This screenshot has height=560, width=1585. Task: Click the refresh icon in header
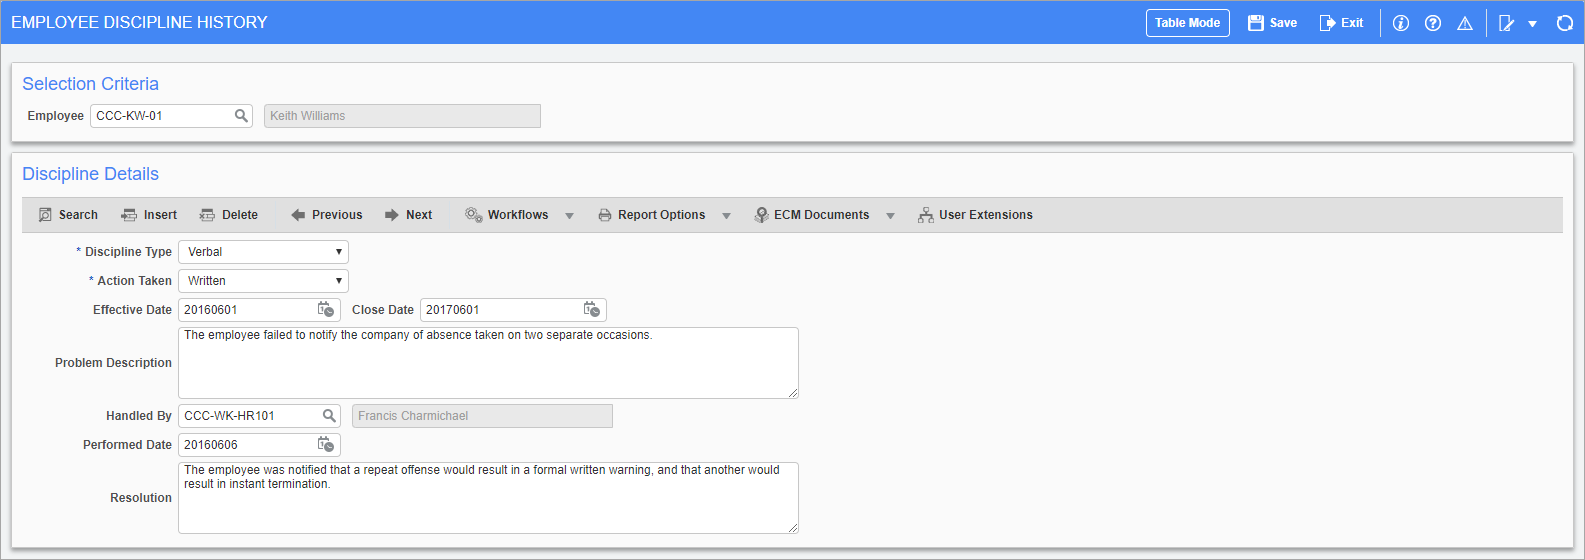tap(1564, 23)
